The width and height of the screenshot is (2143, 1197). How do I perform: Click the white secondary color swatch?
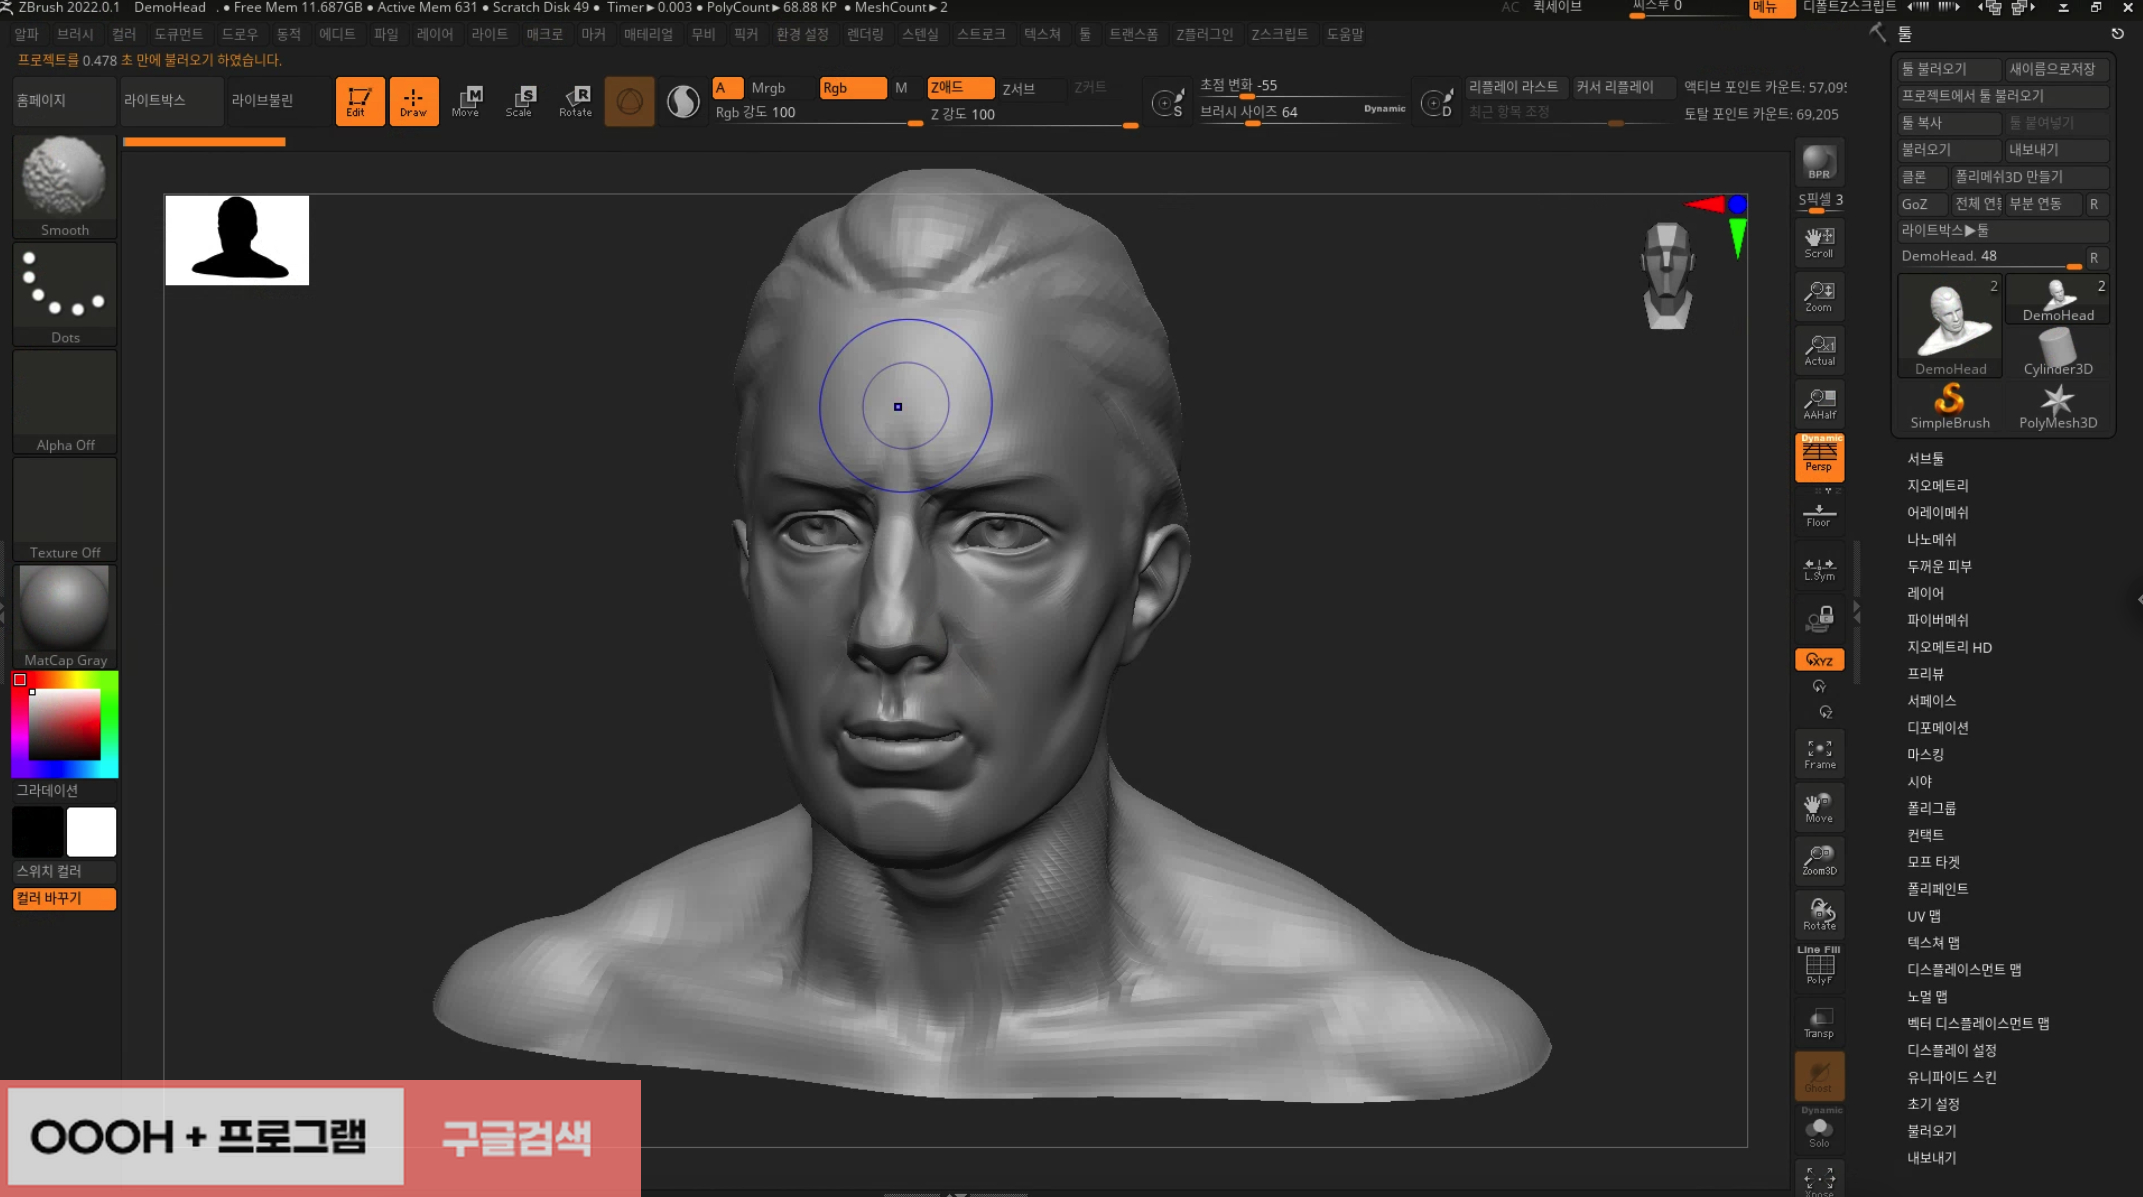91,831
